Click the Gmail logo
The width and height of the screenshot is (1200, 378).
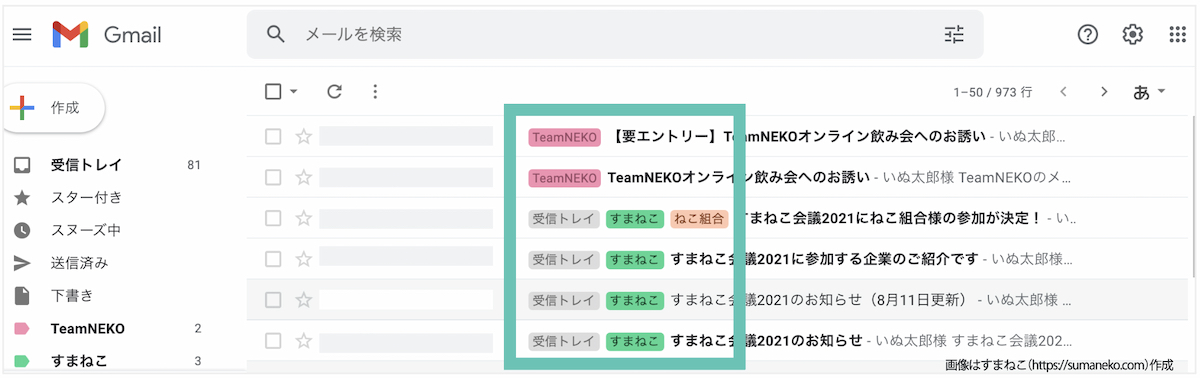click(107, 35)
